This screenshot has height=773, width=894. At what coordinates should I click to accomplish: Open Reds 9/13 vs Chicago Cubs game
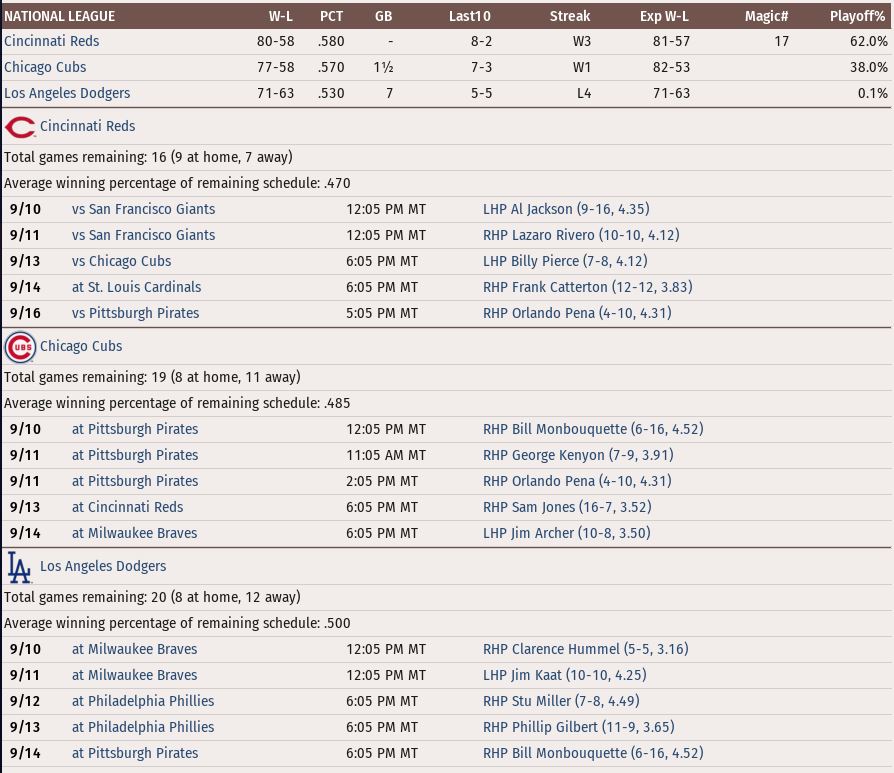tap(121, 261)
